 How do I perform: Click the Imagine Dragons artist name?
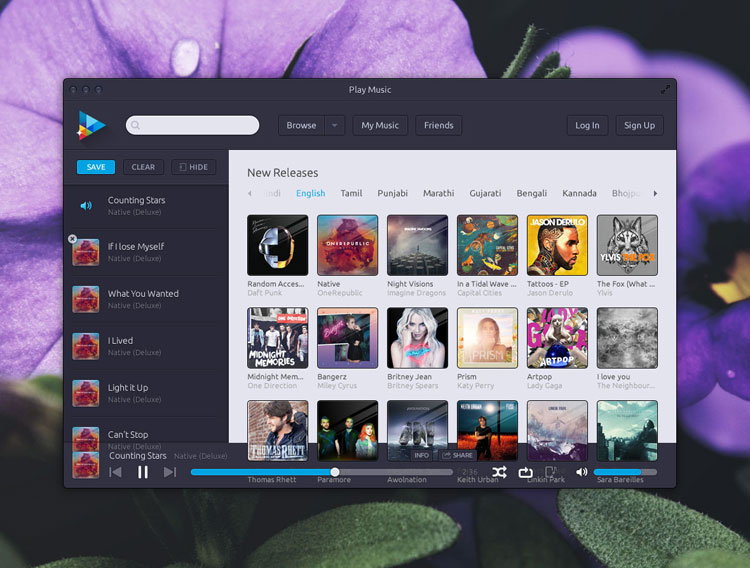[416, 293]
